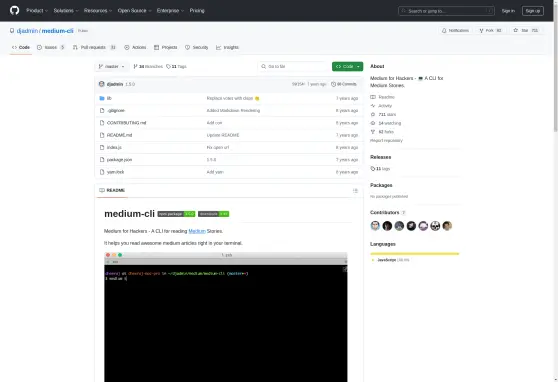
Task: Open the index.js file
Action: [x=114, y=147]
